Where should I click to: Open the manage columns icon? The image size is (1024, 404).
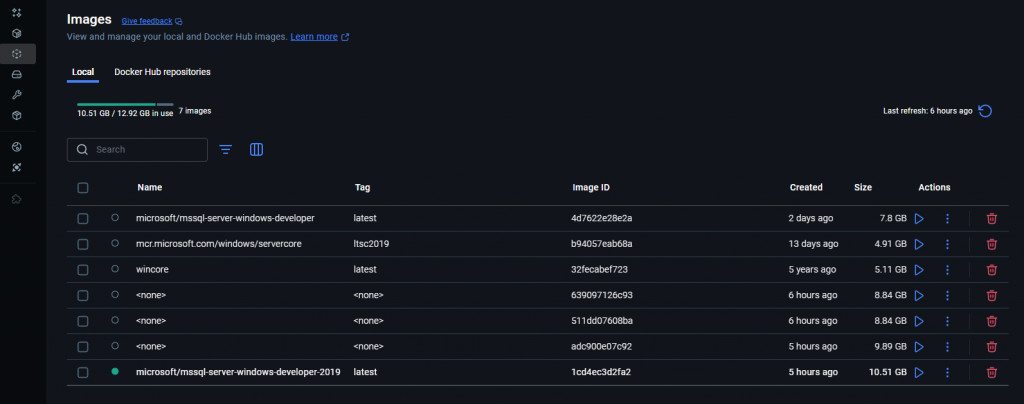coord(257,149)
